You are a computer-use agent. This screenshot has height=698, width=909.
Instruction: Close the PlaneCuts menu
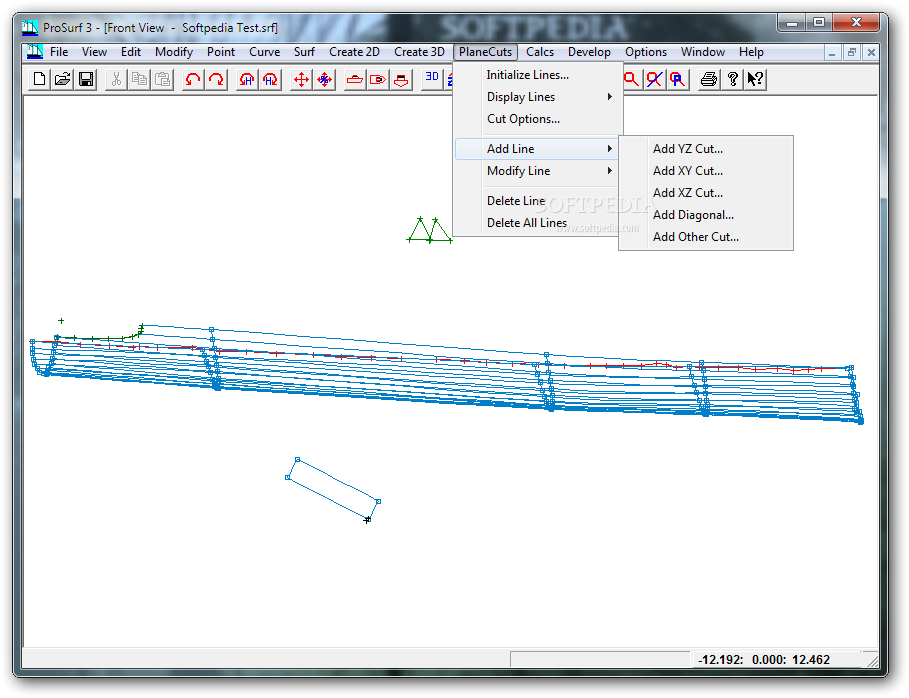(x=485, y=52)
